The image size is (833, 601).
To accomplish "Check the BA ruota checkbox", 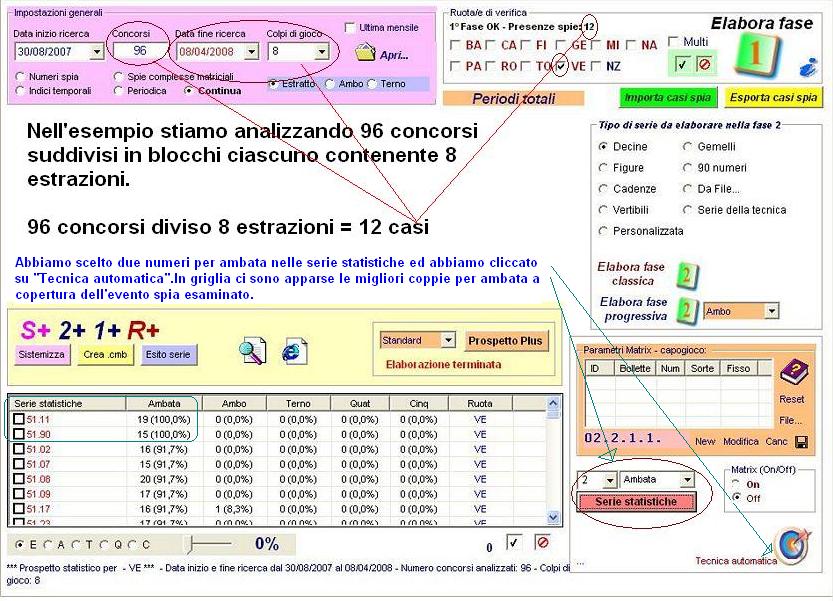I will (455, 45).
